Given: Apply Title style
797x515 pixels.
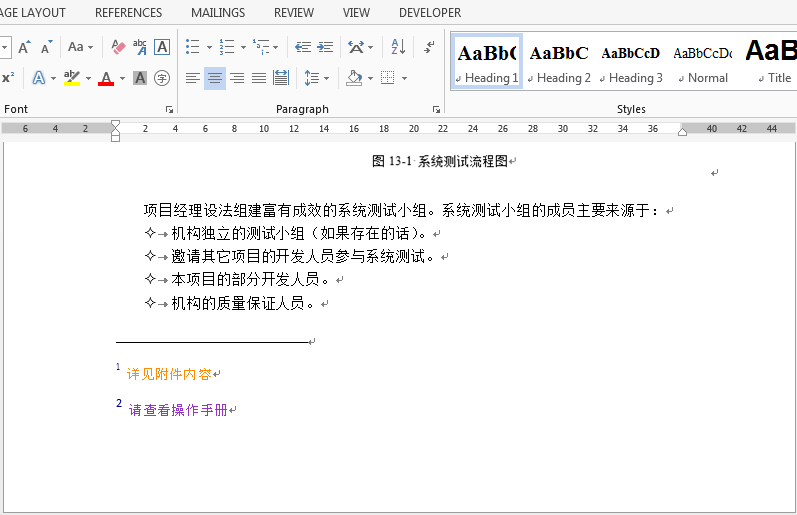Looking at the screenshot, I should [x=772, y=62].
